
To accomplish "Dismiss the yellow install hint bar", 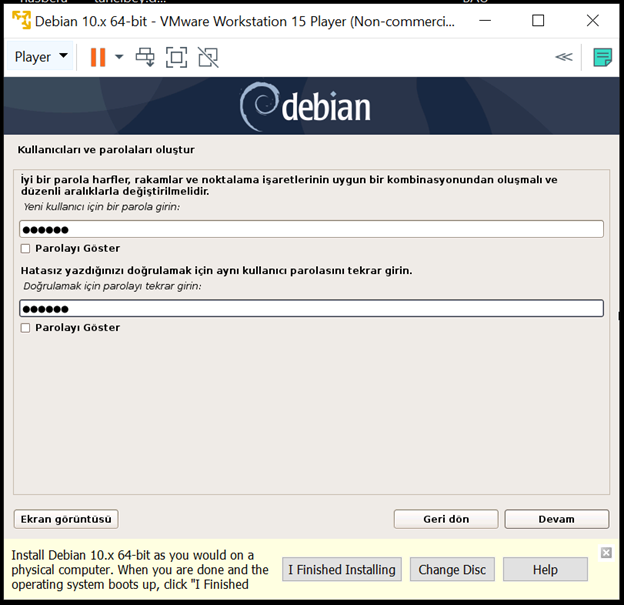I will pos(606,553).
